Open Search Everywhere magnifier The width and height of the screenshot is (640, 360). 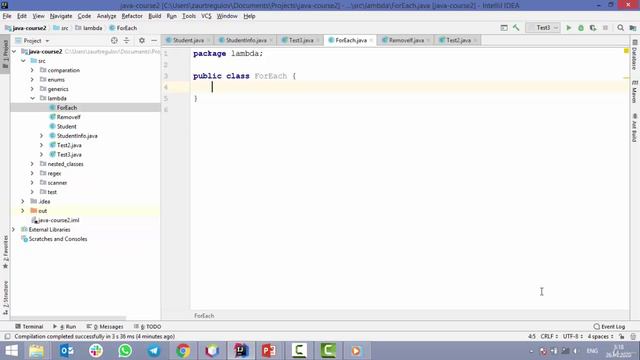pyautogui.click(x=620, y=28)
